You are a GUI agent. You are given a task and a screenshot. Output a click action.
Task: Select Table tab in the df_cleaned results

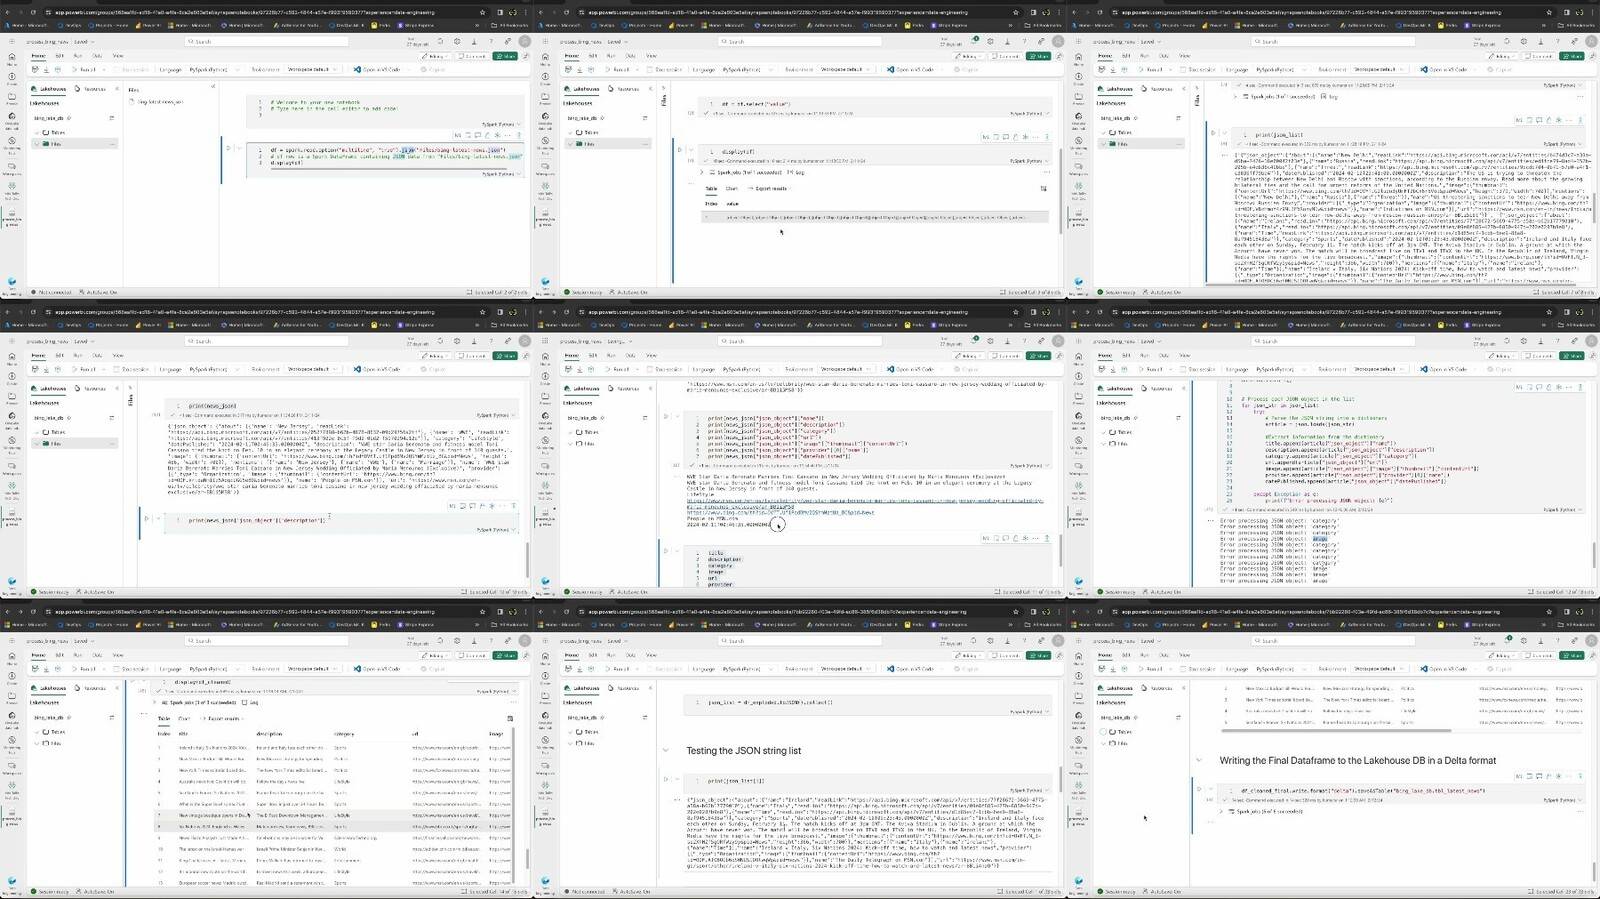pos(164,718)
